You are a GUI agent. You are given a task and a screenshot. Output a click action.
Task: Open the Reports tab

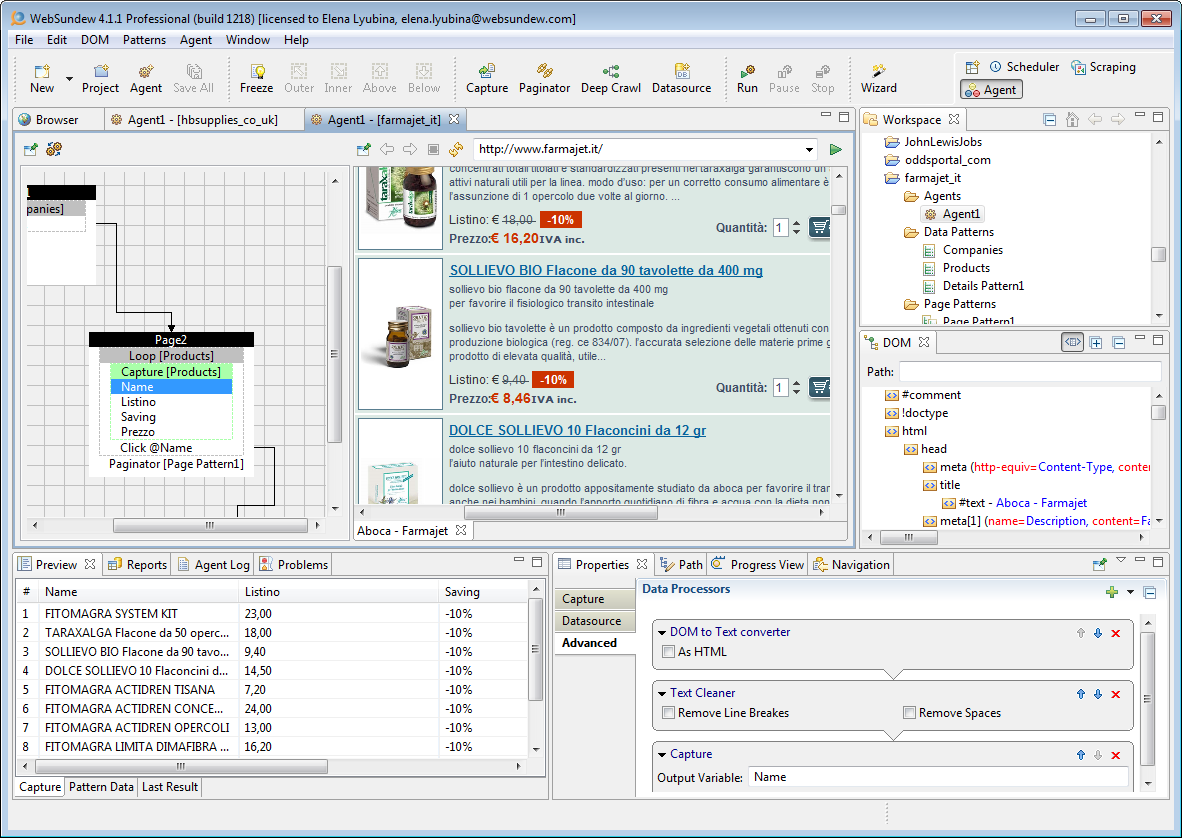tap(137, 564)
